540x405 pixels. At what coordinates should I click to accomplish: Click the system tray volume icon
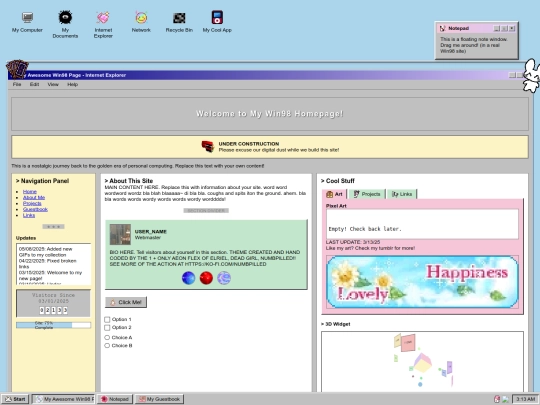[x=505, y=399]
